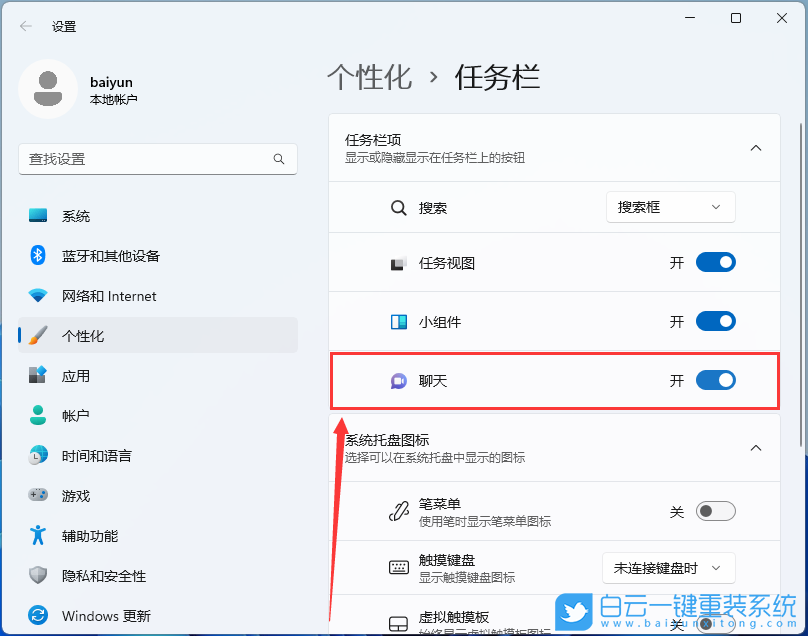This screenshot has height=636, width=808.
Task: Collapse the 任务栏项 section
Action: (756, 147)
